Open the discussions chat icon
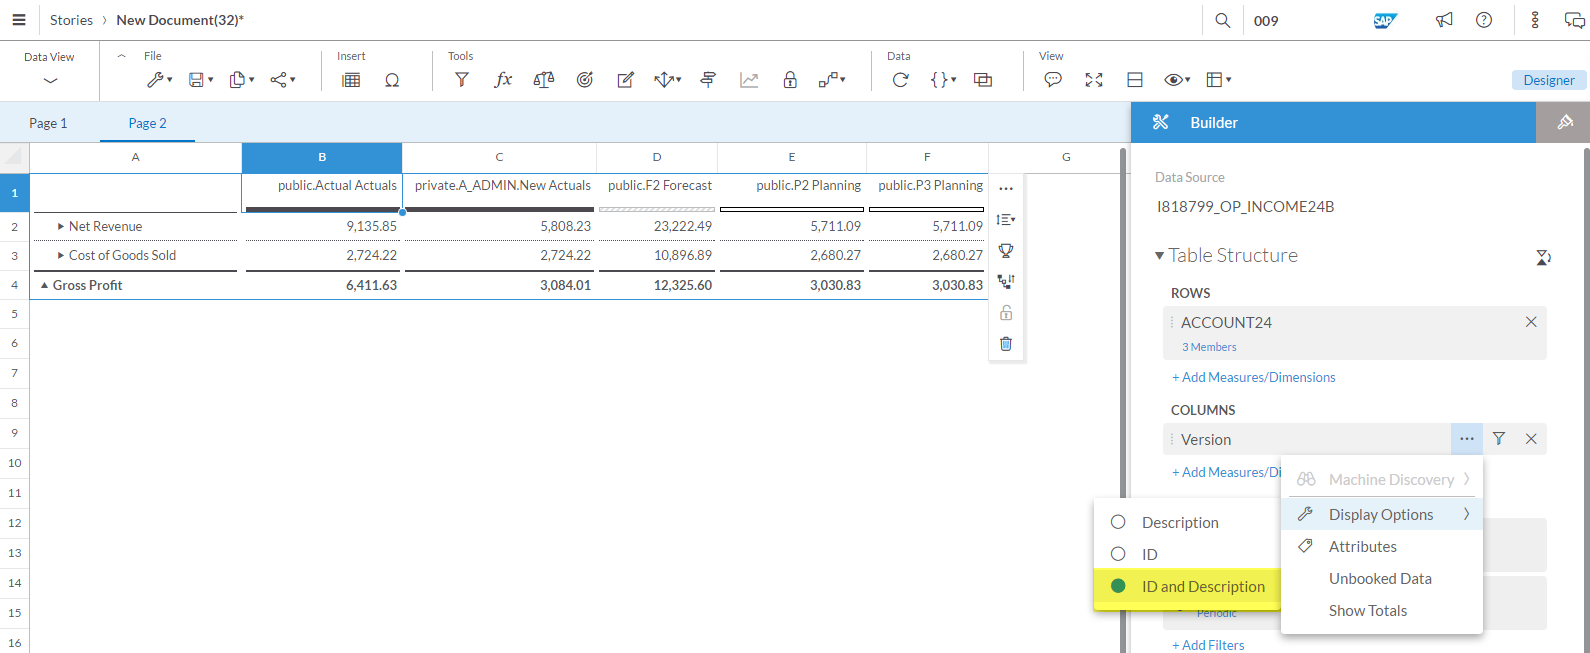This screenshot has height=653, width=1590. pos(1574,20)
